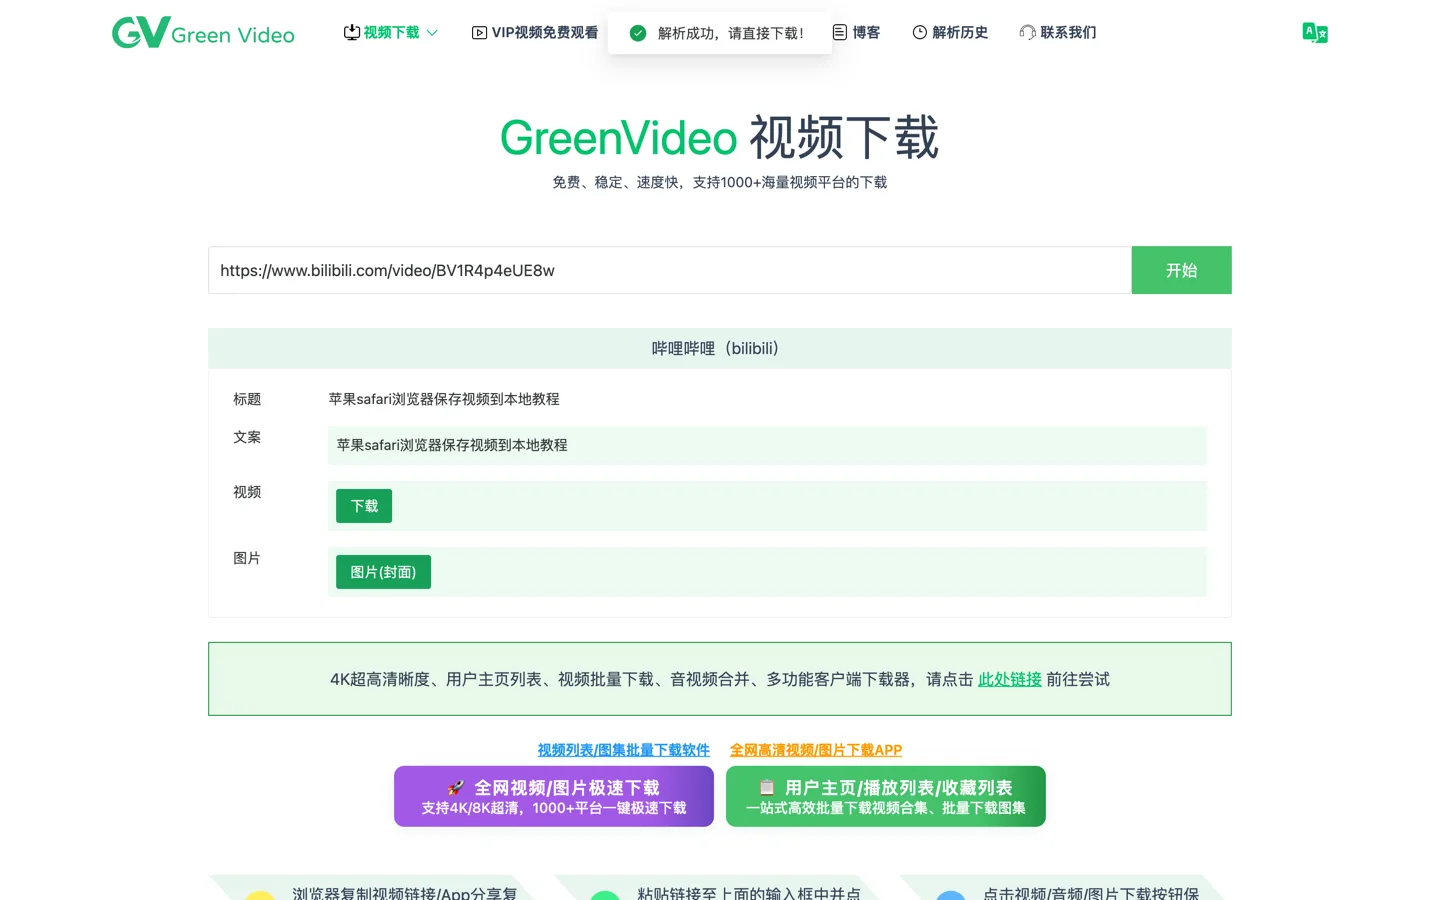Image resolution: width=1440 pixels, height=900 pixels.
Task: Focus the bilibili video URL input field
Action: click(x=670, y=270)
